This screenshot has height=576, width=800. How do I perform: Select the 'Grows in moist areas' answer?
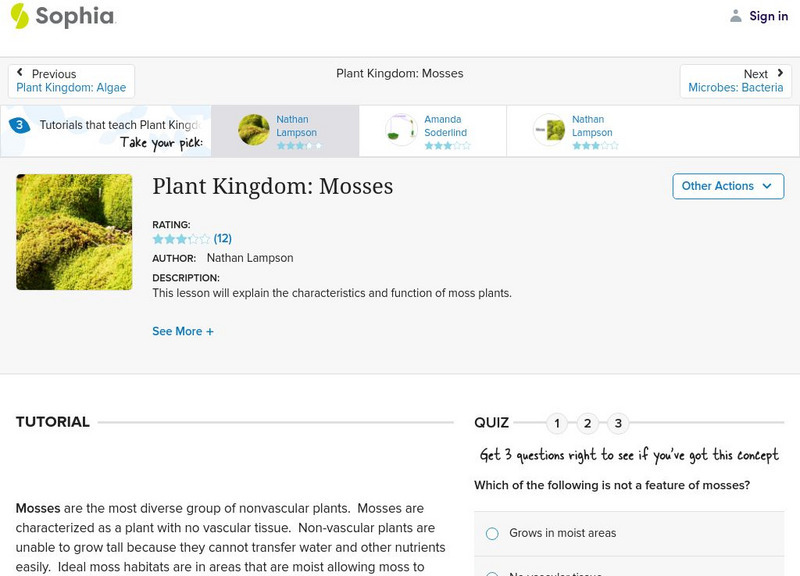coord(492,534)
